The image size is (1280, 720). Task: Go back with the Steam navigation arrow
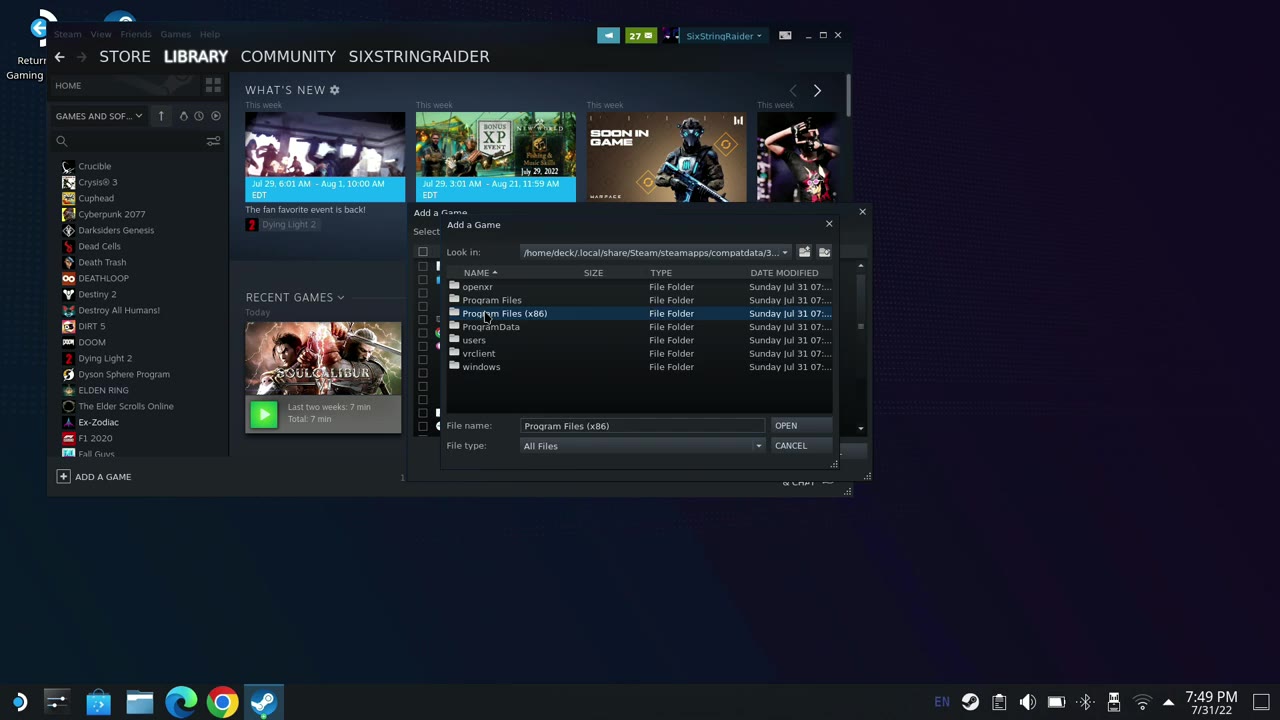[x=60, y=57]
